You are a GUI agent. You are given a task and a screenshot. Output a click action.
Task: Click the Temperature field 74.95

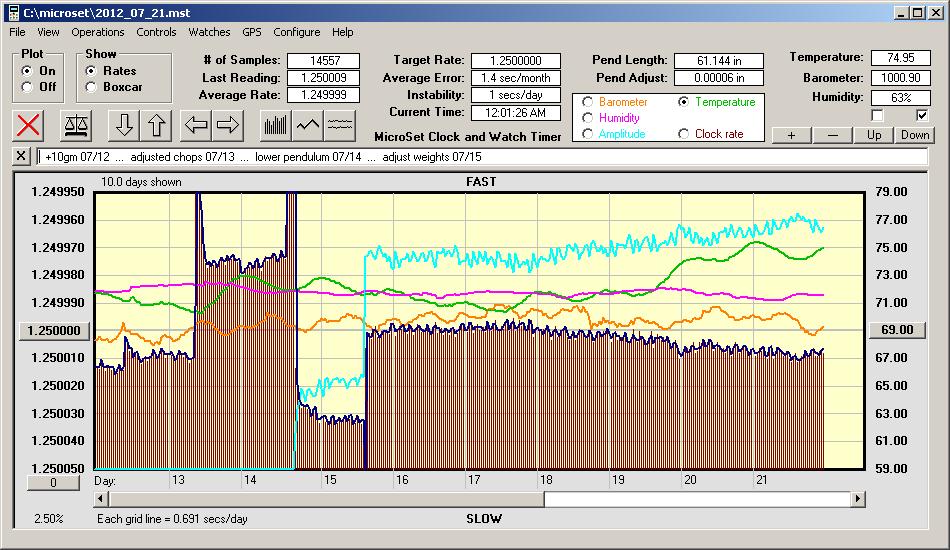(x=900, y=58)
